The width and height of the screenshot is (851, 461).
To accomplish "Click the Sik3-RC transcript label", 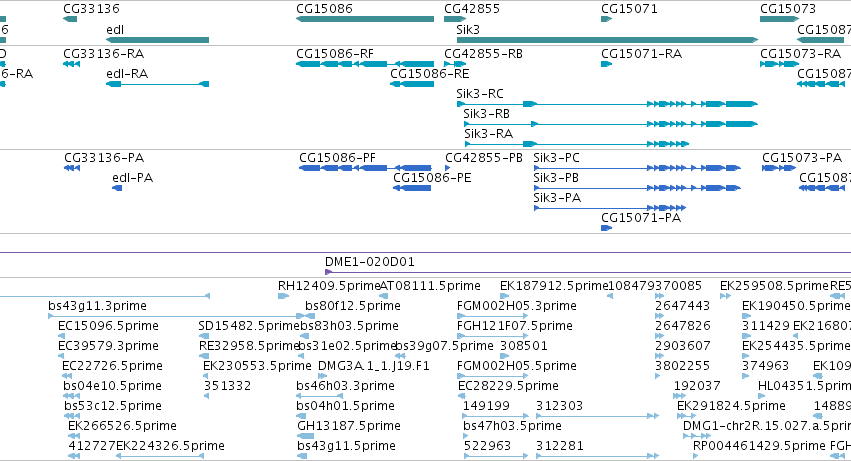I will [480, 94].
